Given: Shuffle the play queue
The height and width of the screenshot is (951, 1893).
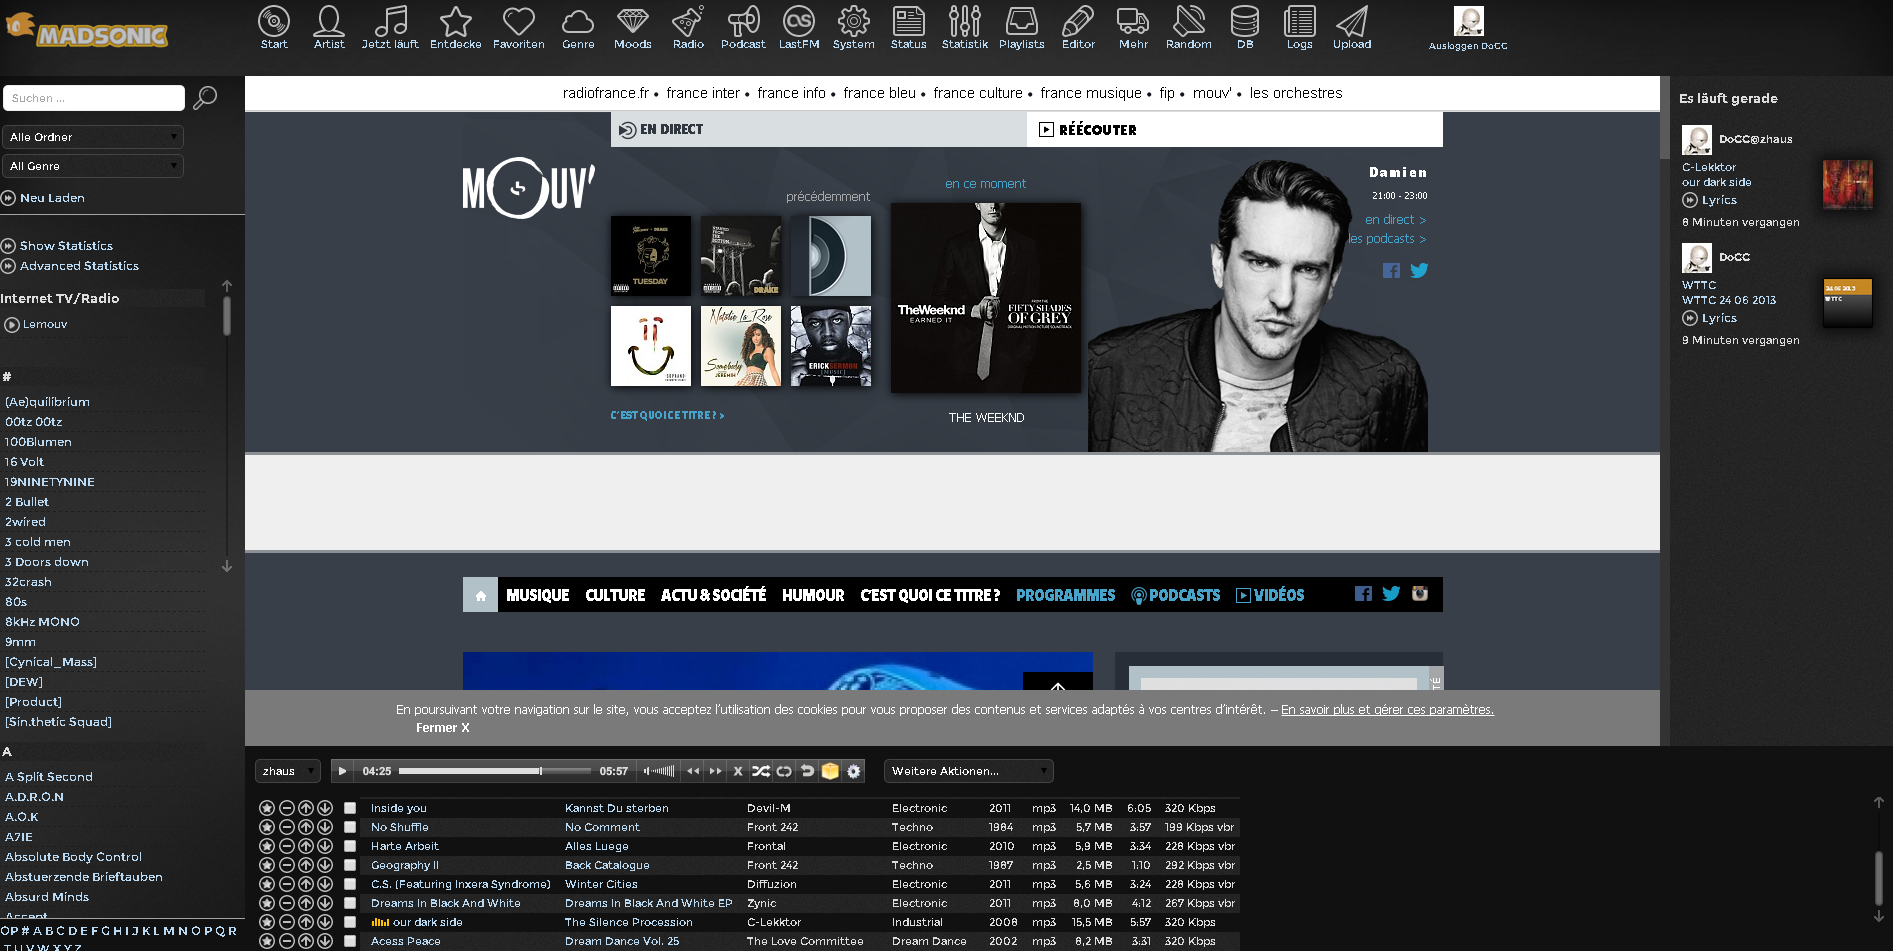Looking at the screenshot, I should (761, 771).
